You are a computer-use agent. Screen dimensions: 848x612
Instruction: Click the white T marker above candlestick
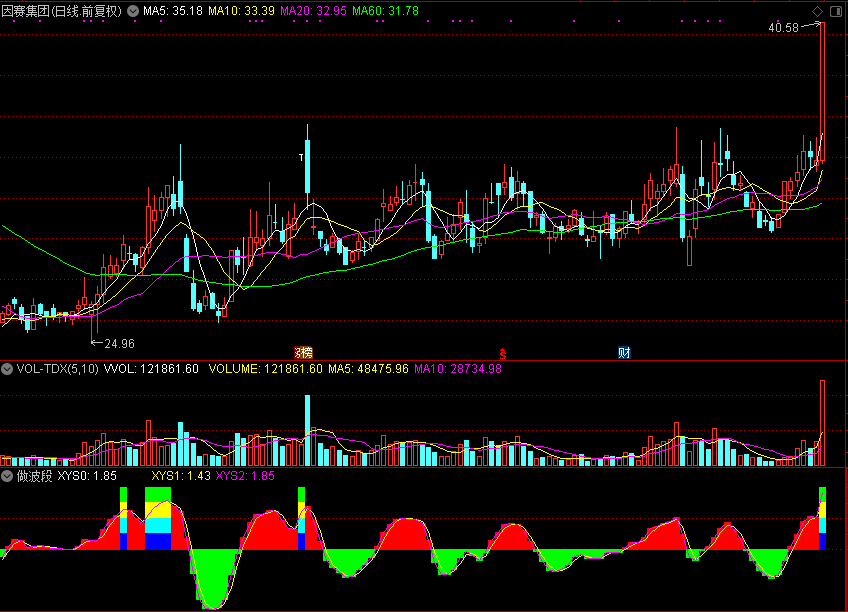coord(301,158)
